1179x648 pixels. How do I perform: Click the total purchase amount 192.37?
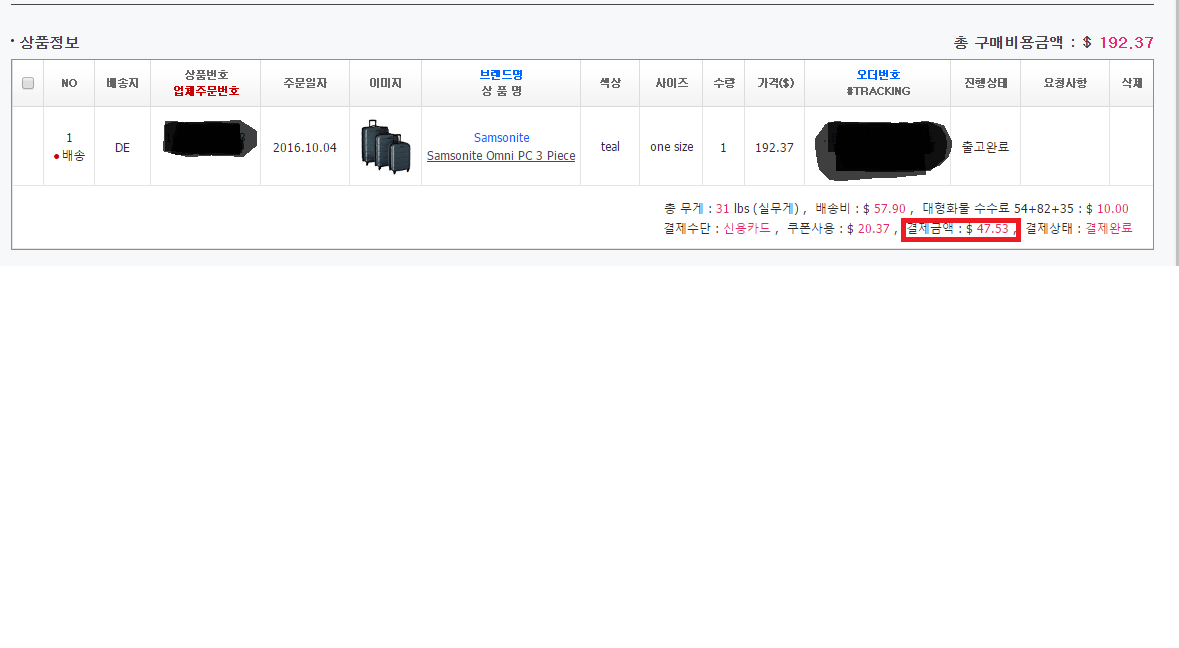(x=1126, y=43)
